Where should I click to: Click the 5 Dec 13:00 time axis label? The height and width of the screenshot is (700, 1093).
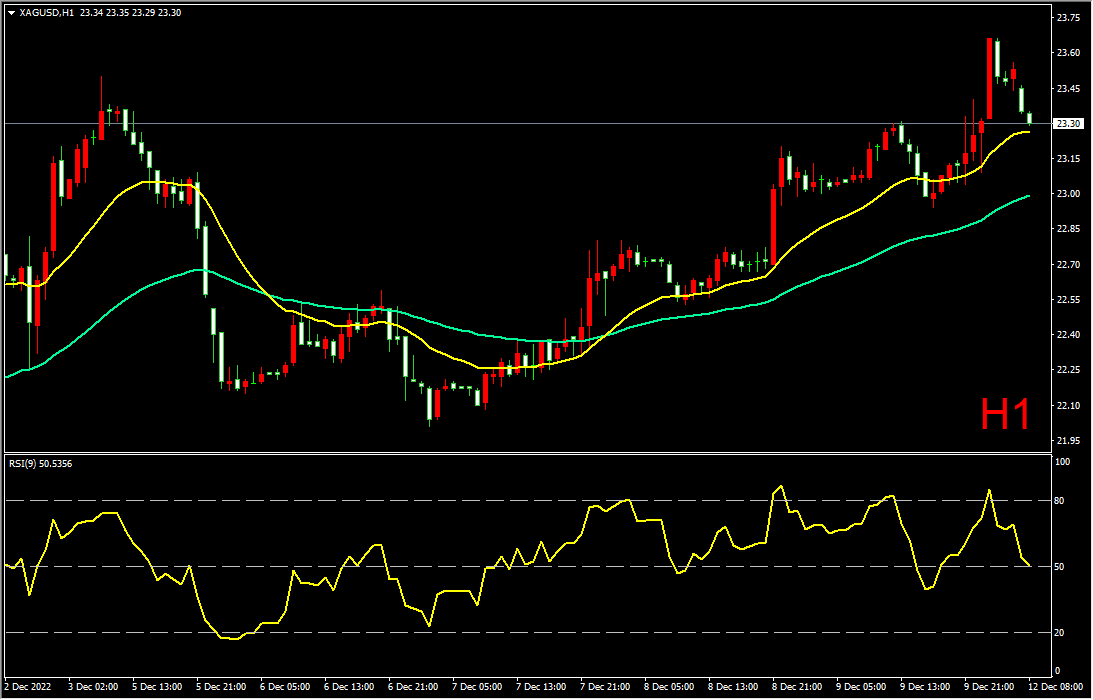pyautogui.click(x=158, y=687)
